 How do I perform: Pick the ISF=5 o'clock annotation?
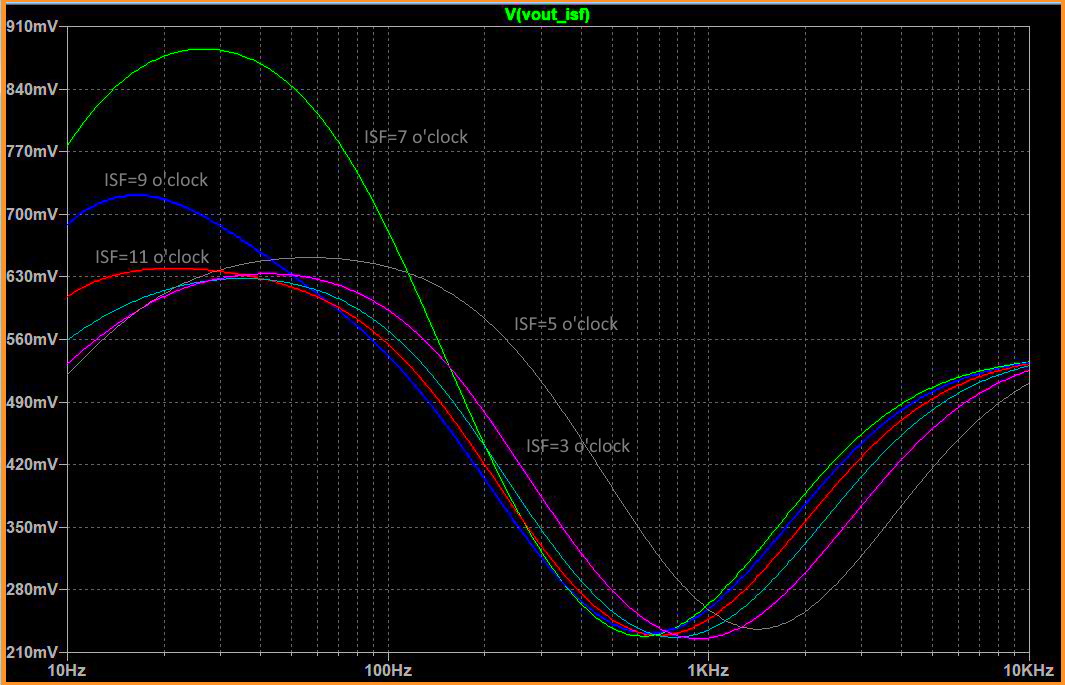(566, 324)
